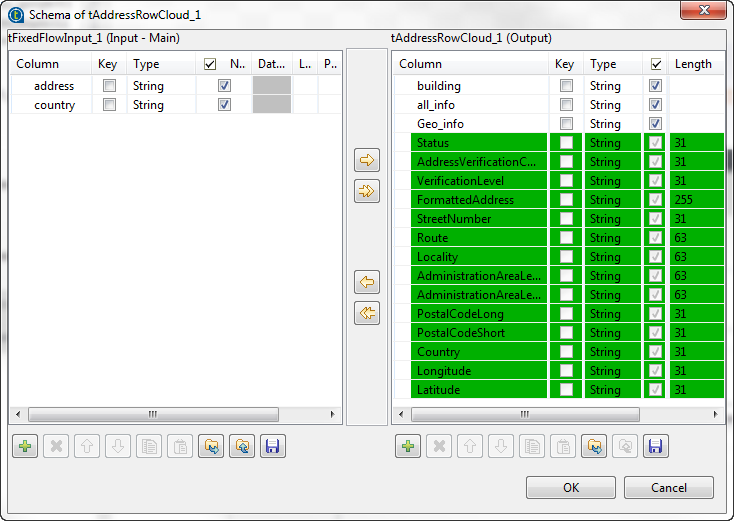Copy icon in output schema toolbar

pos(532,446)
